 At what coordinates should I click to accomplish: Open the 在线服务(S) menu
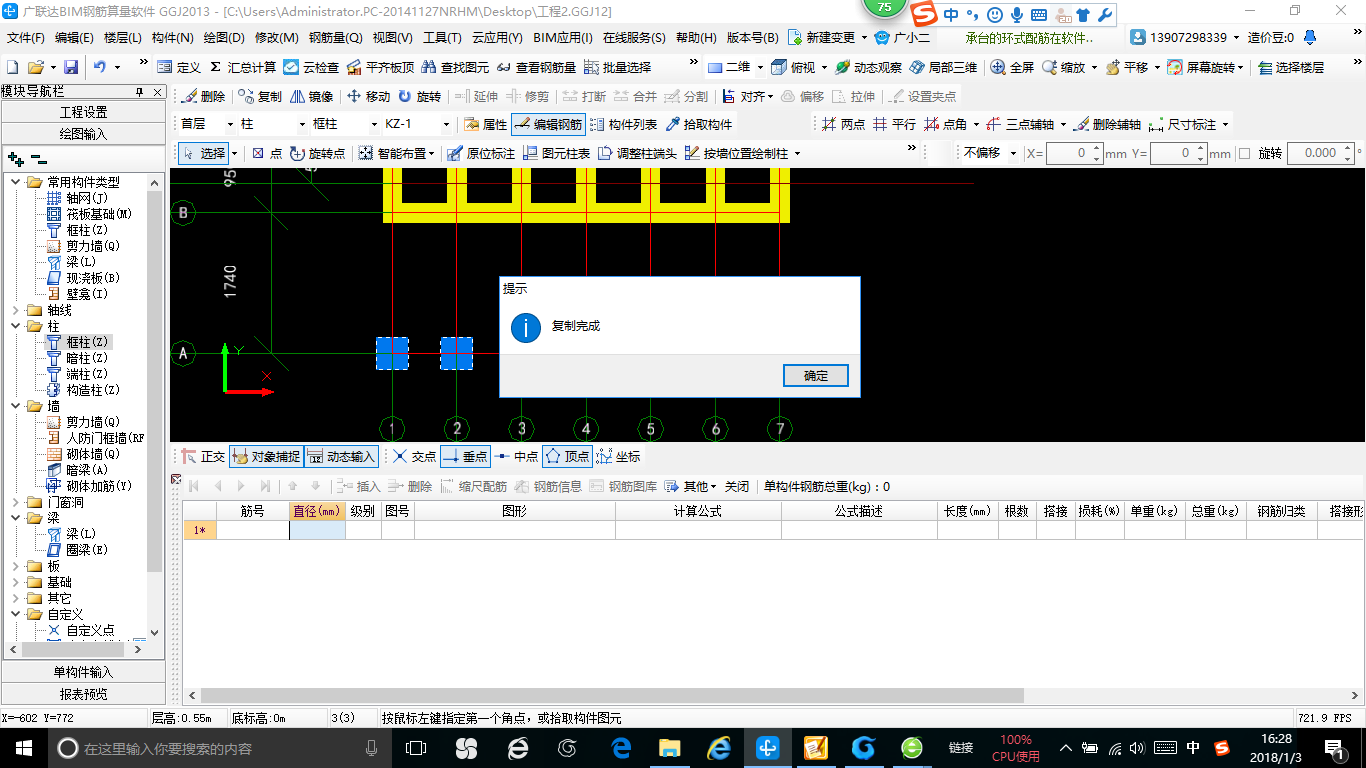point(634,38)
